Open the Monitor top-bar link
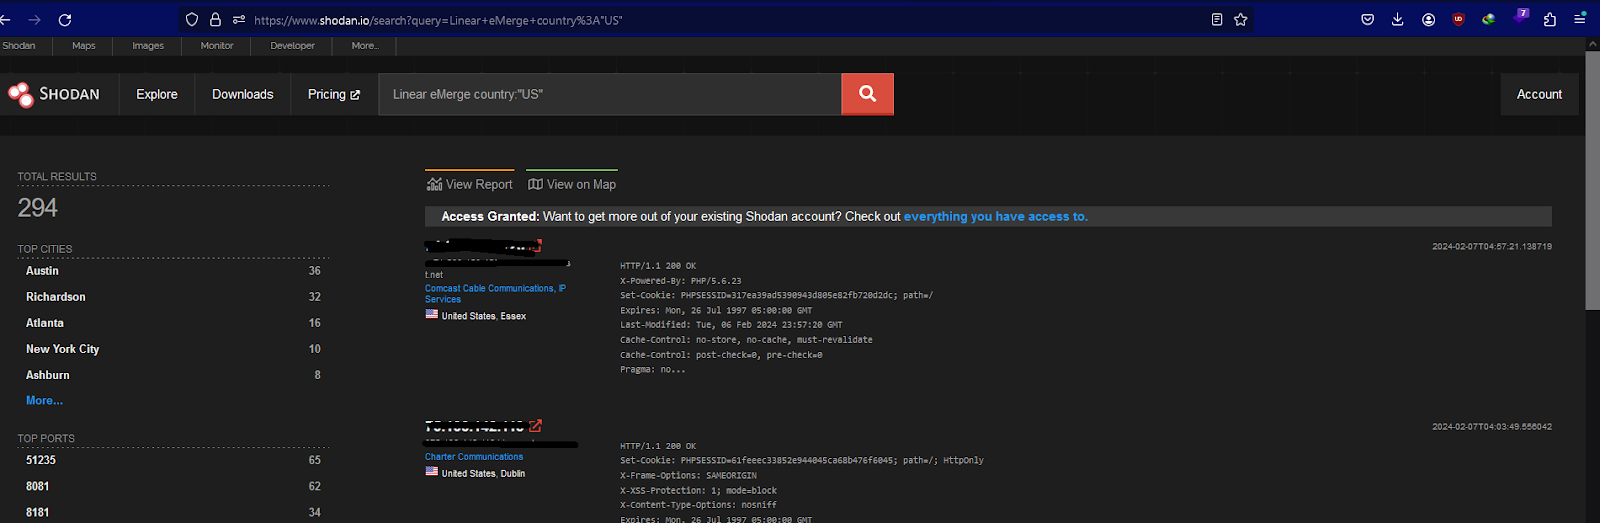The image size is (1600, 523). coord(217,46)
